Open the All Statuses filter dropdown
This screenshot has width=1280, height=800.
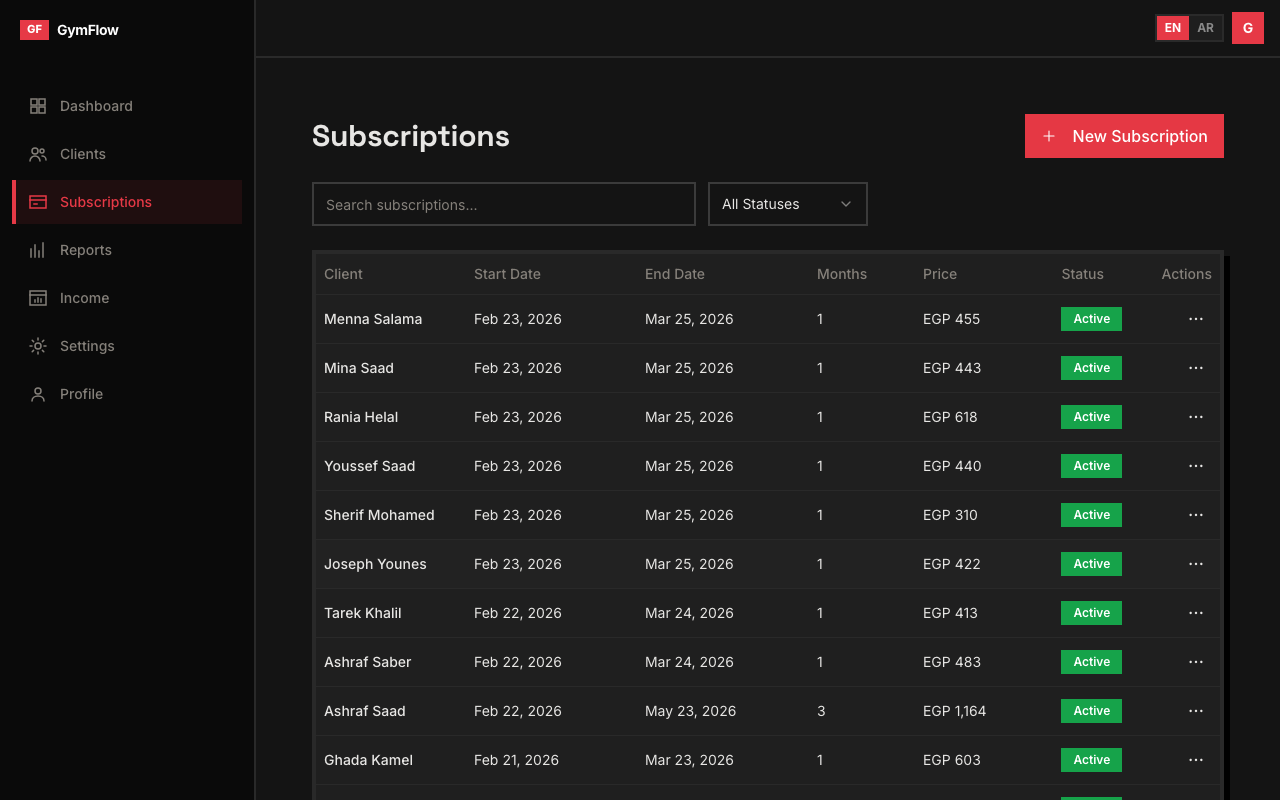(787, 204)
